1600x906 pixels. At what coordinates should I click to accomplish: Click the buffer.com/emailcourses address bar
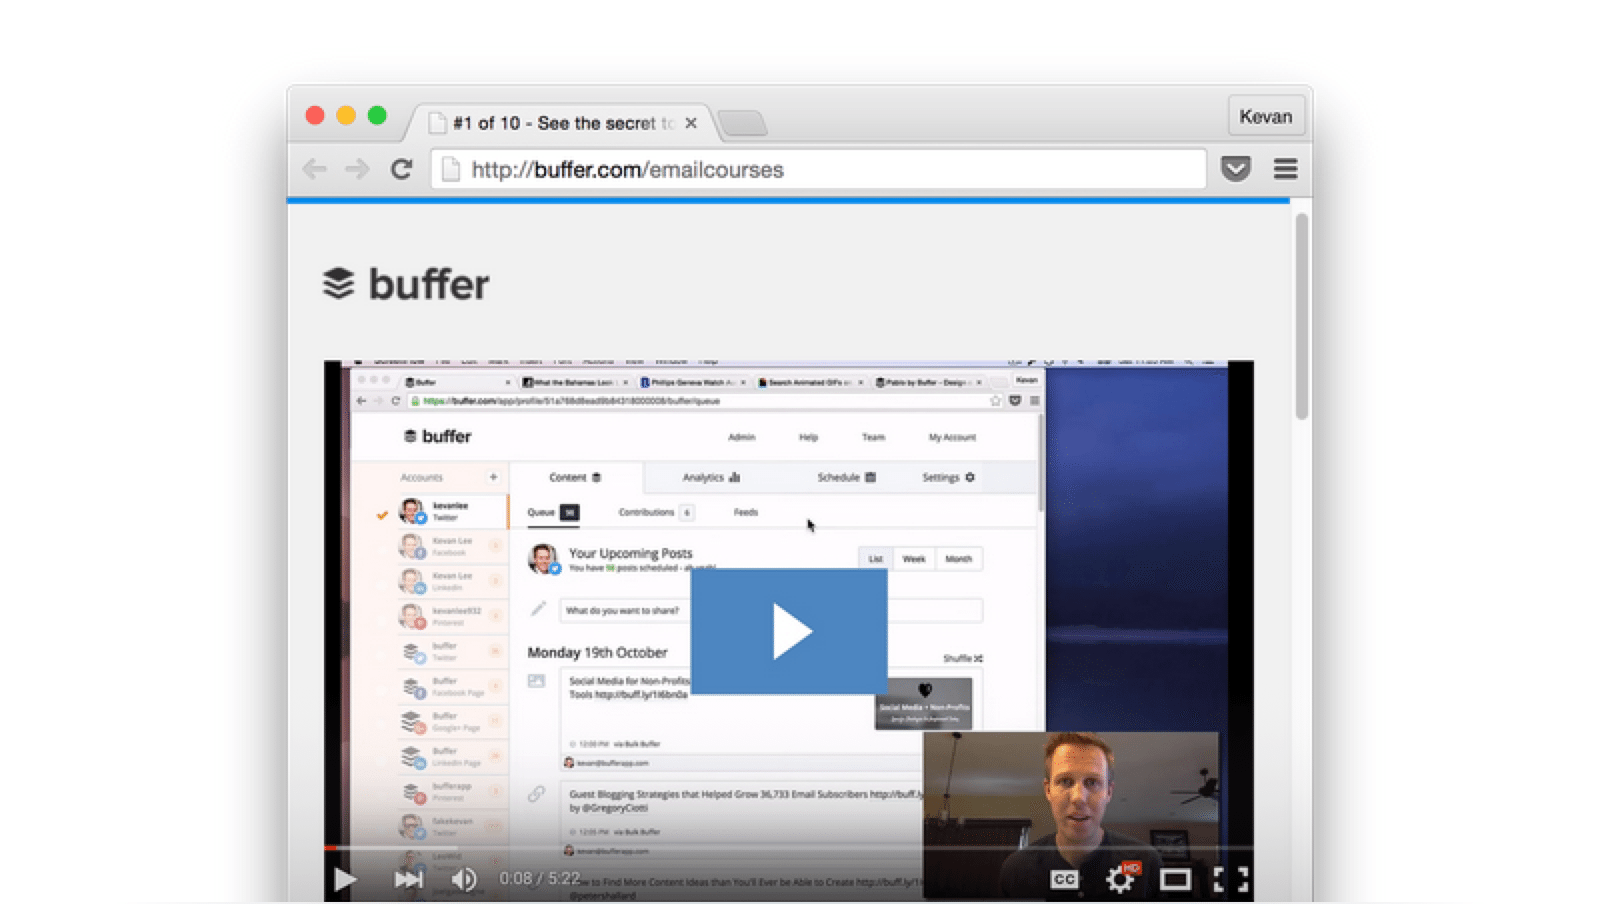pos(818,169)
